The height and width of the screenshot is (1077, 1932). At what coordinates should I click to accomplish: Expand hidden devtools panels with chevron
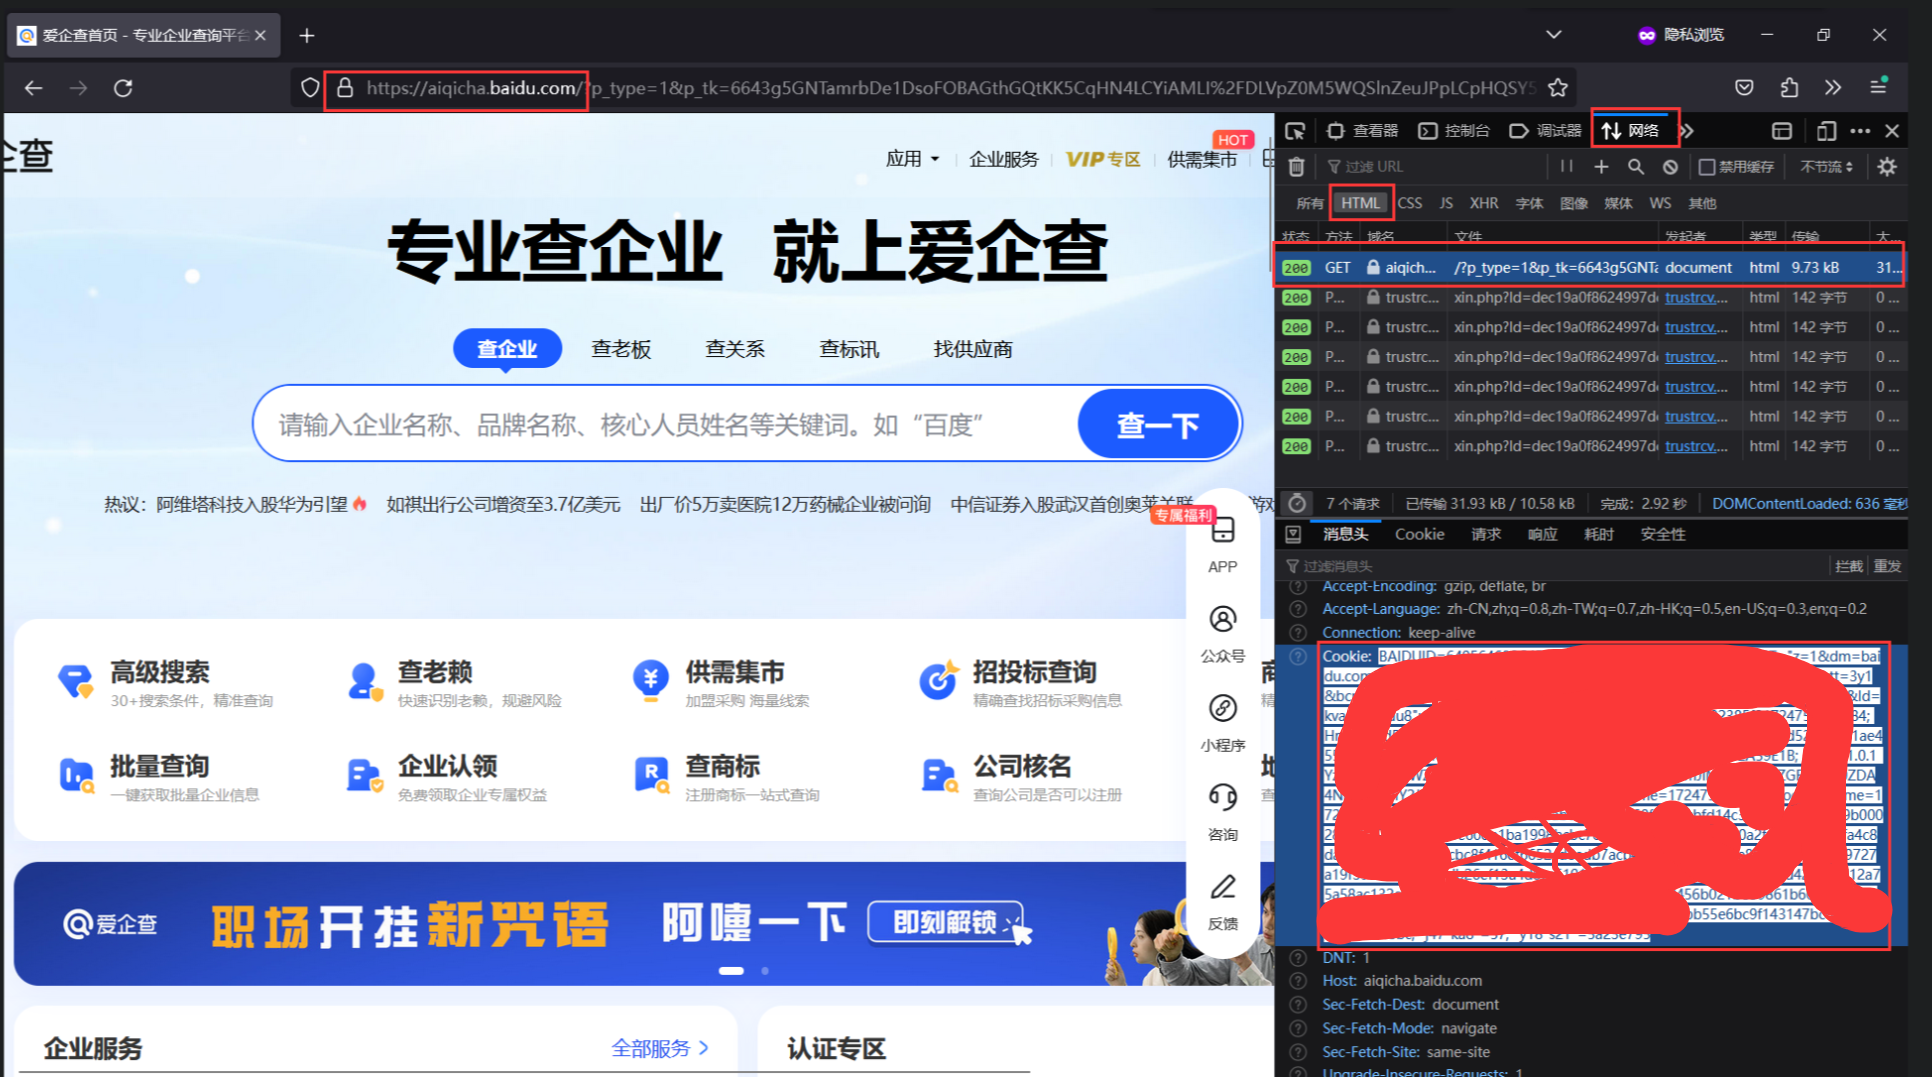[1687, 130]
